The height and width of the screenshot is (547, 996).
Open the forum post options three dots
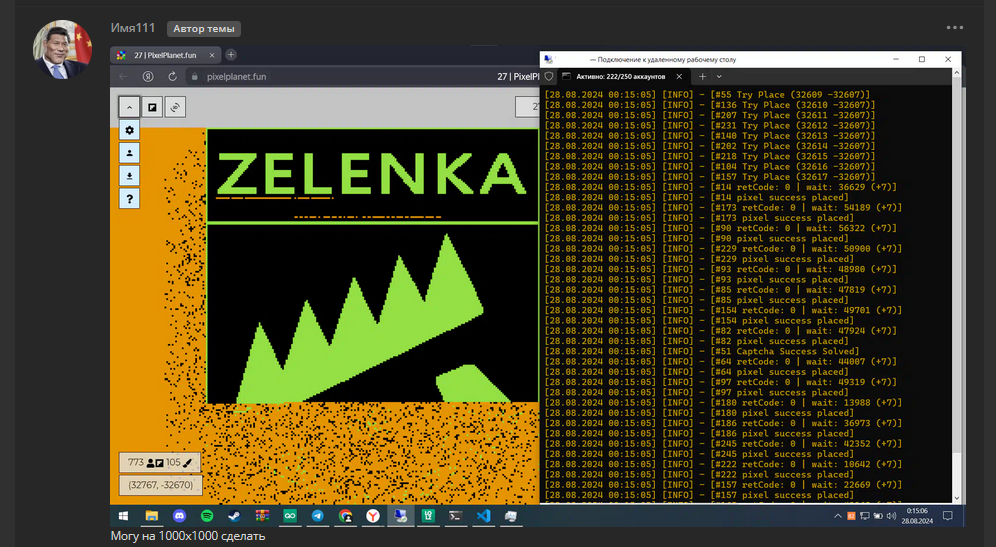coord(955,27)
